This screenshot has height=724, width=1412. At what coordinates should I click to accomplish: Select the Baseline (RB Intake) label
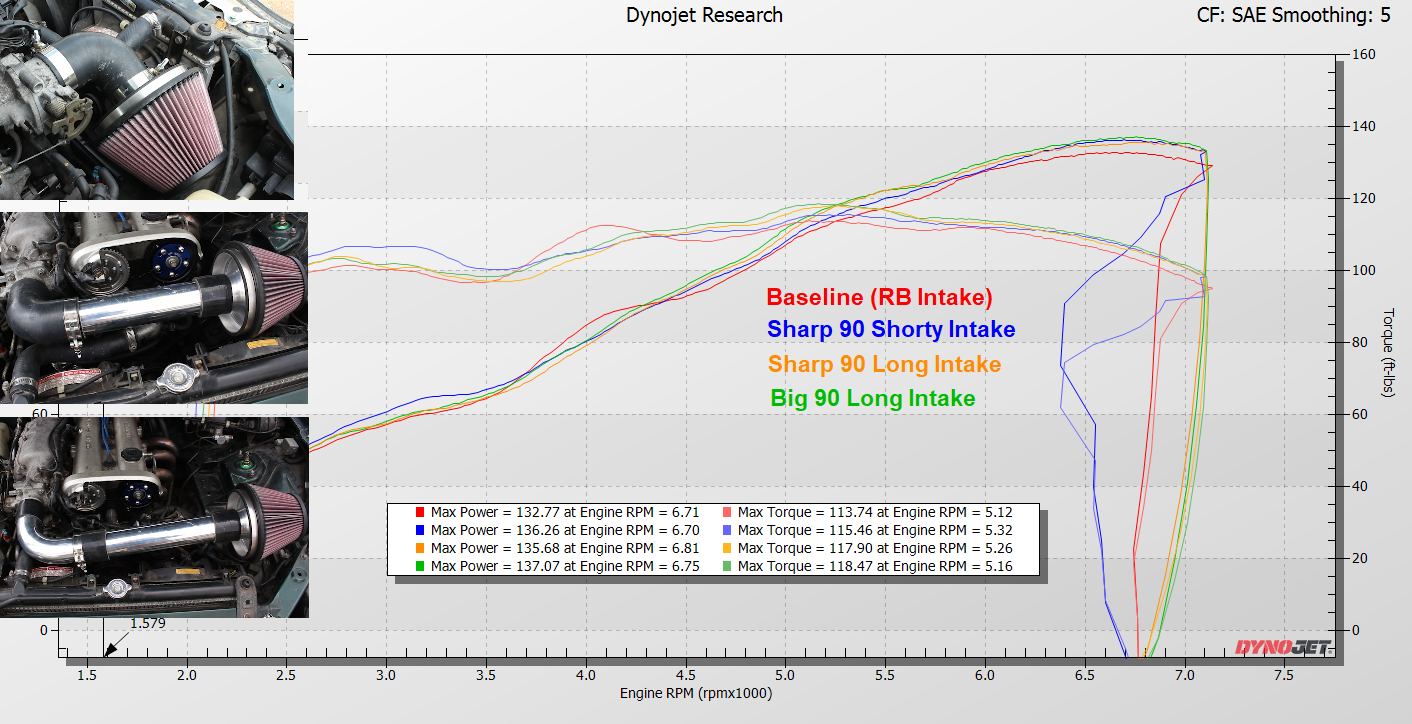coord(879,297)
